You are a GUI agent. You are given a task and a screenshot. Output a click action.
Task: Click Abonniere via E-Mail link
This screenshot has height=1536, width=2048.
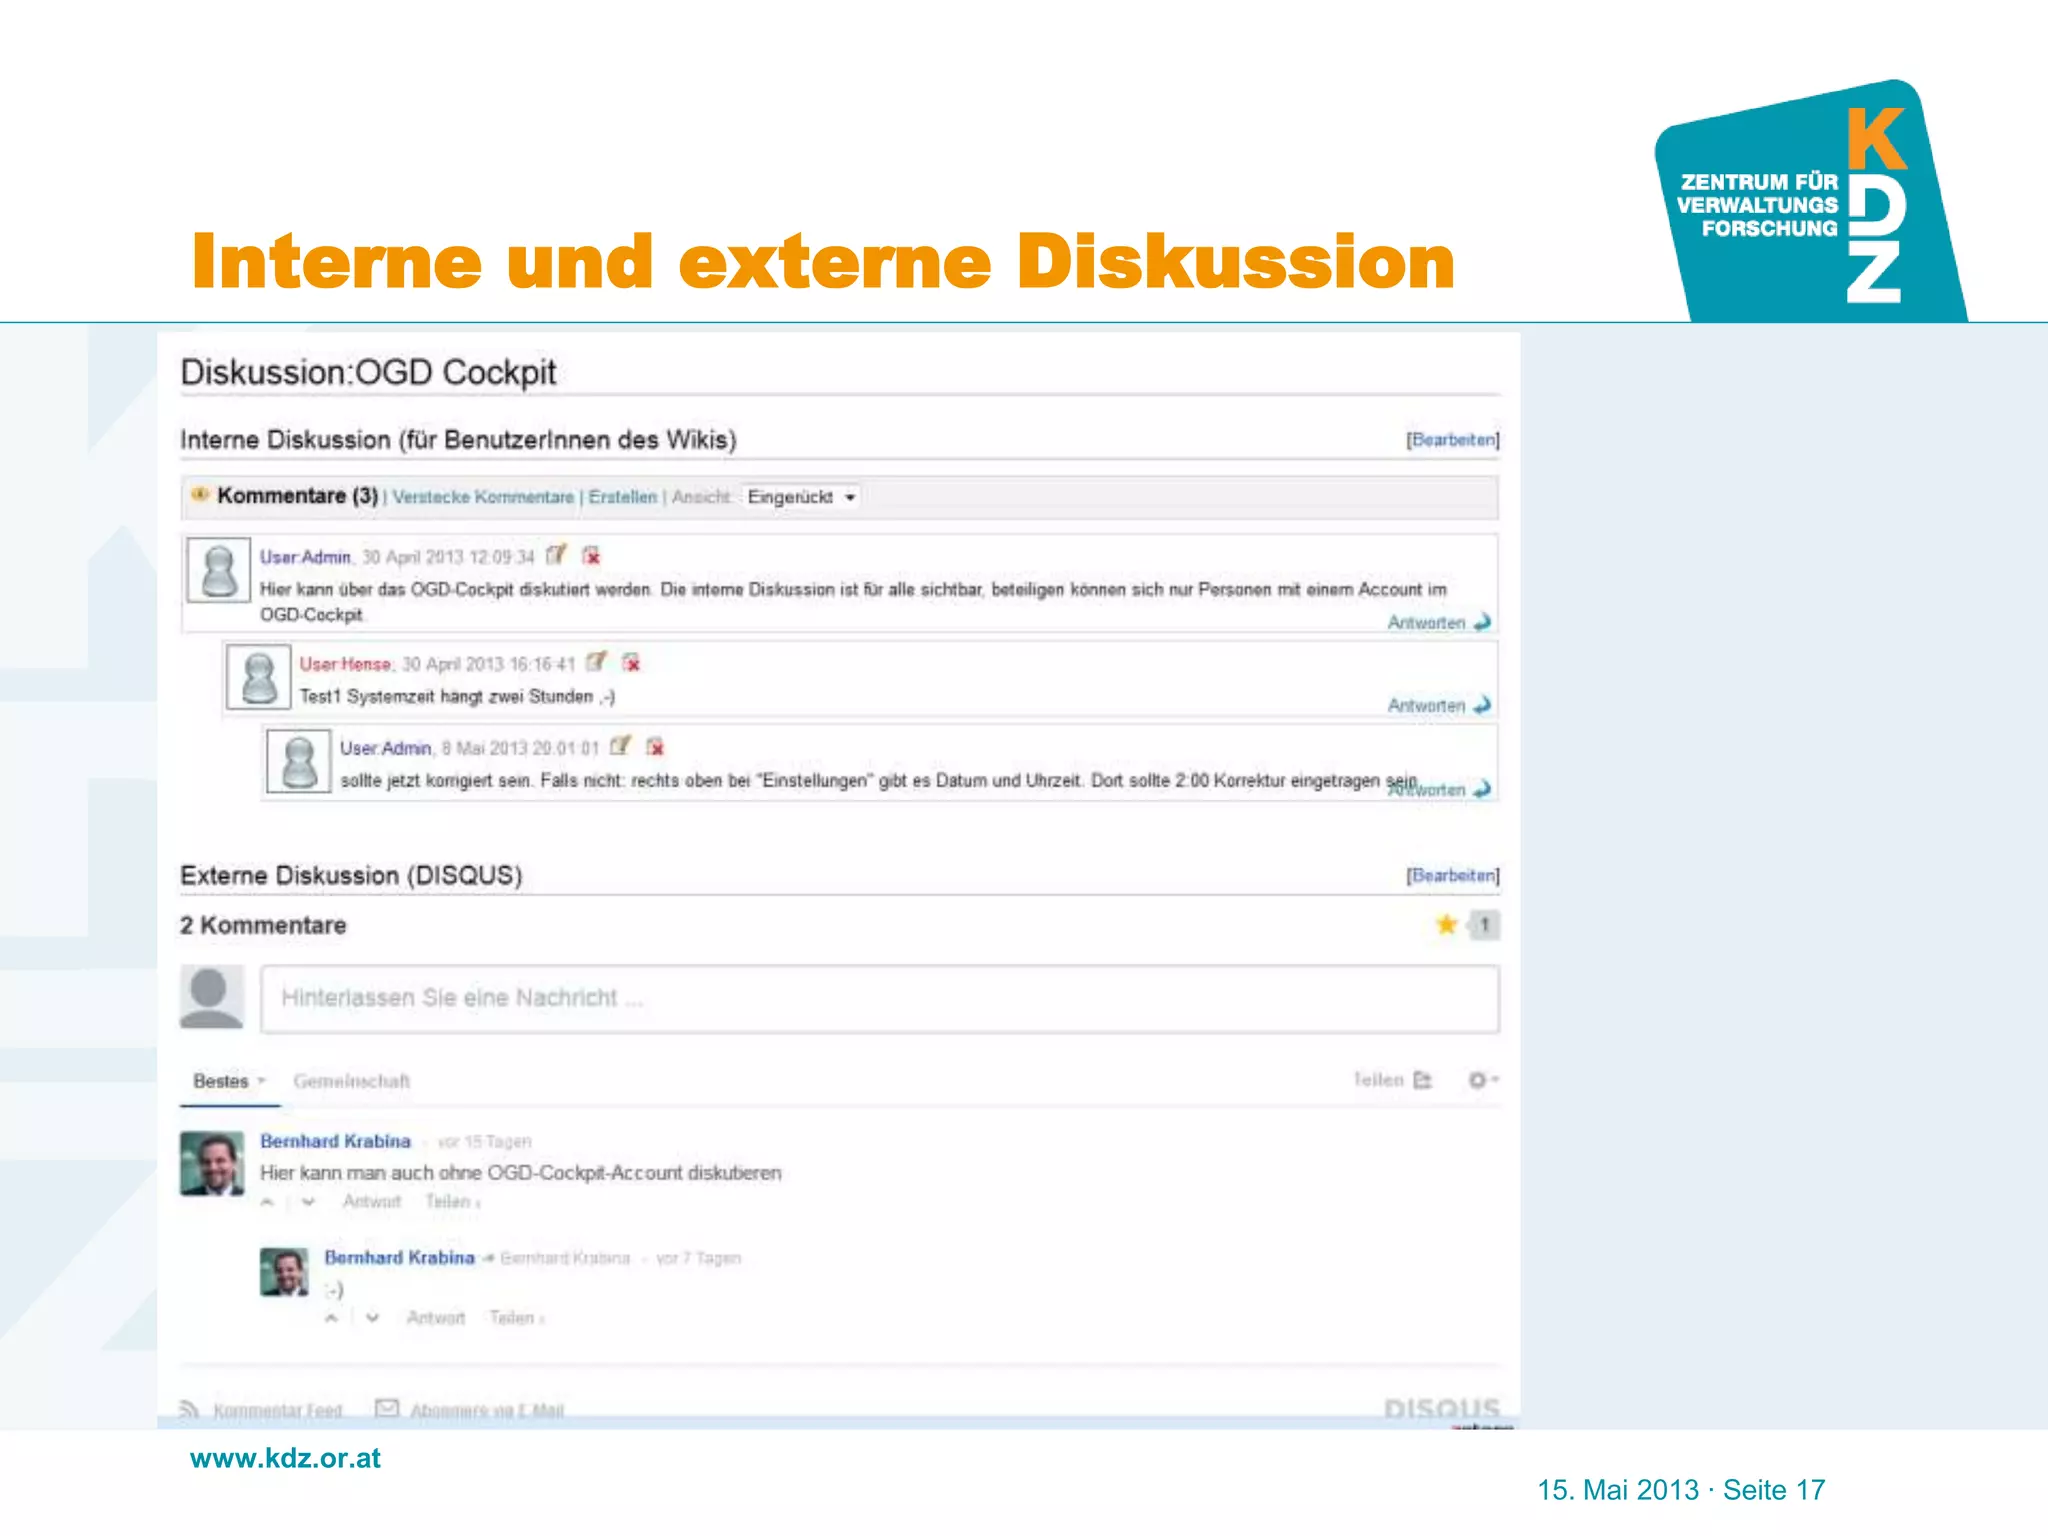click(487, 1410)
